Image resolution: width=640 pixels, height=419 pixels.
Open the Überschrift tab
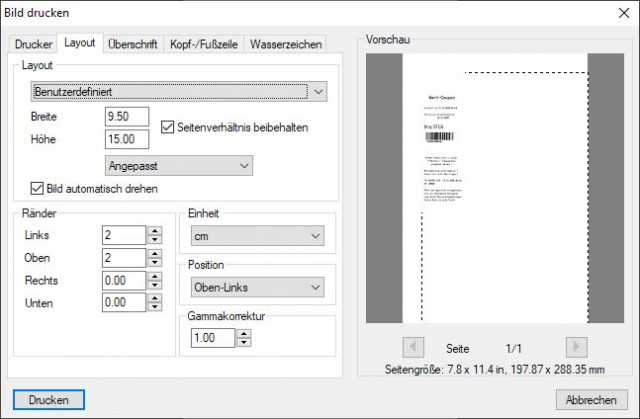(133, 44)
